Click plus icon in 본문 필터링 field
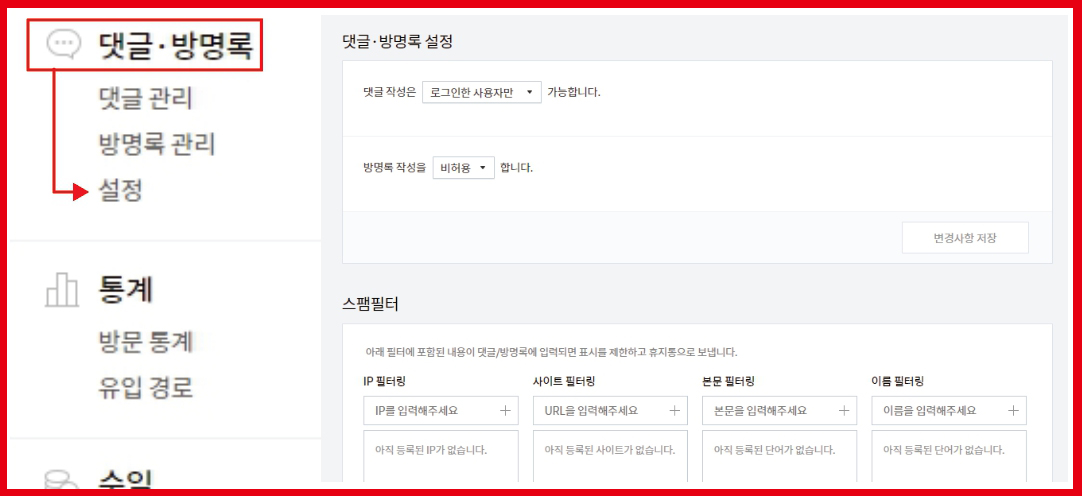 click(x=844, y=410)
